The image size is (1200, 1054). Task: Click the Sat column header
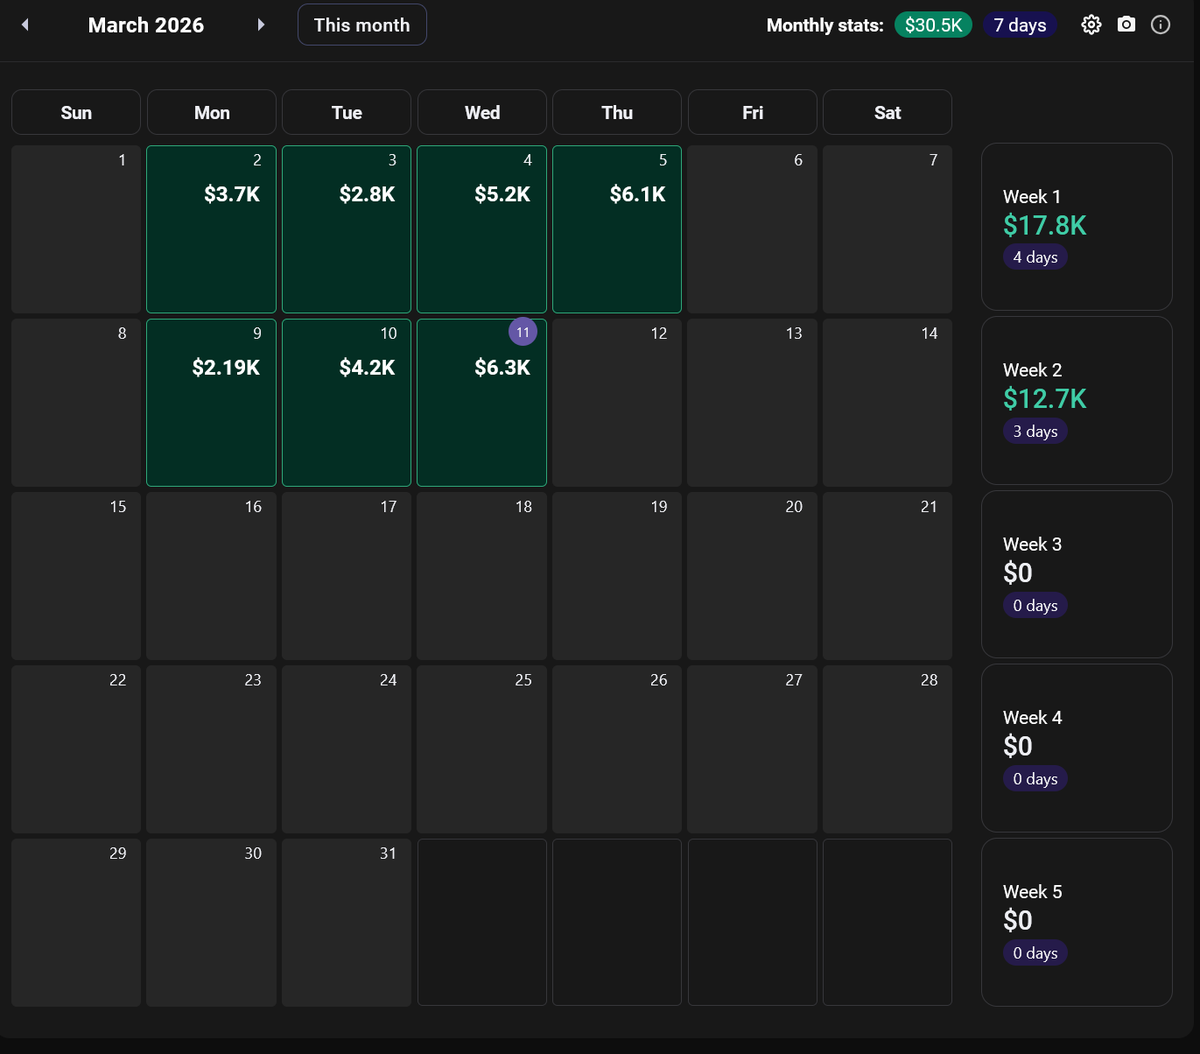click(888, 112)
